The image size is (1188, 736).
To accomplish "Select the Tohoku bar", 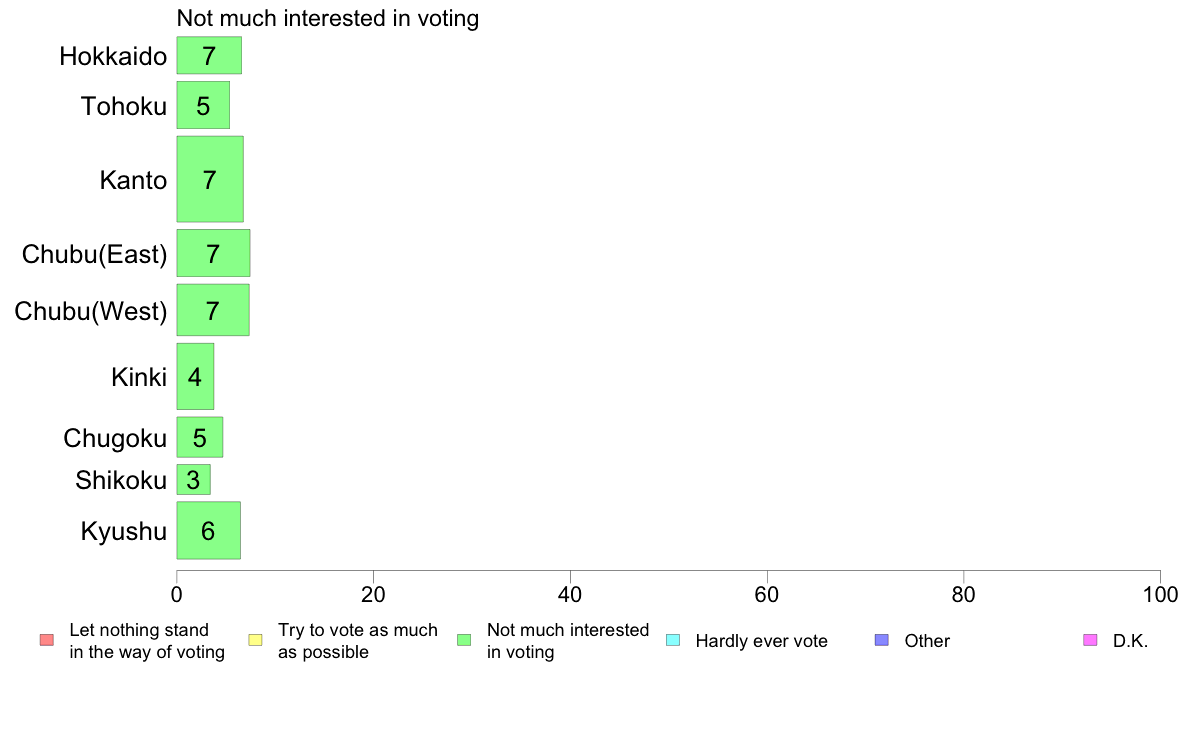I will point(203,105).
